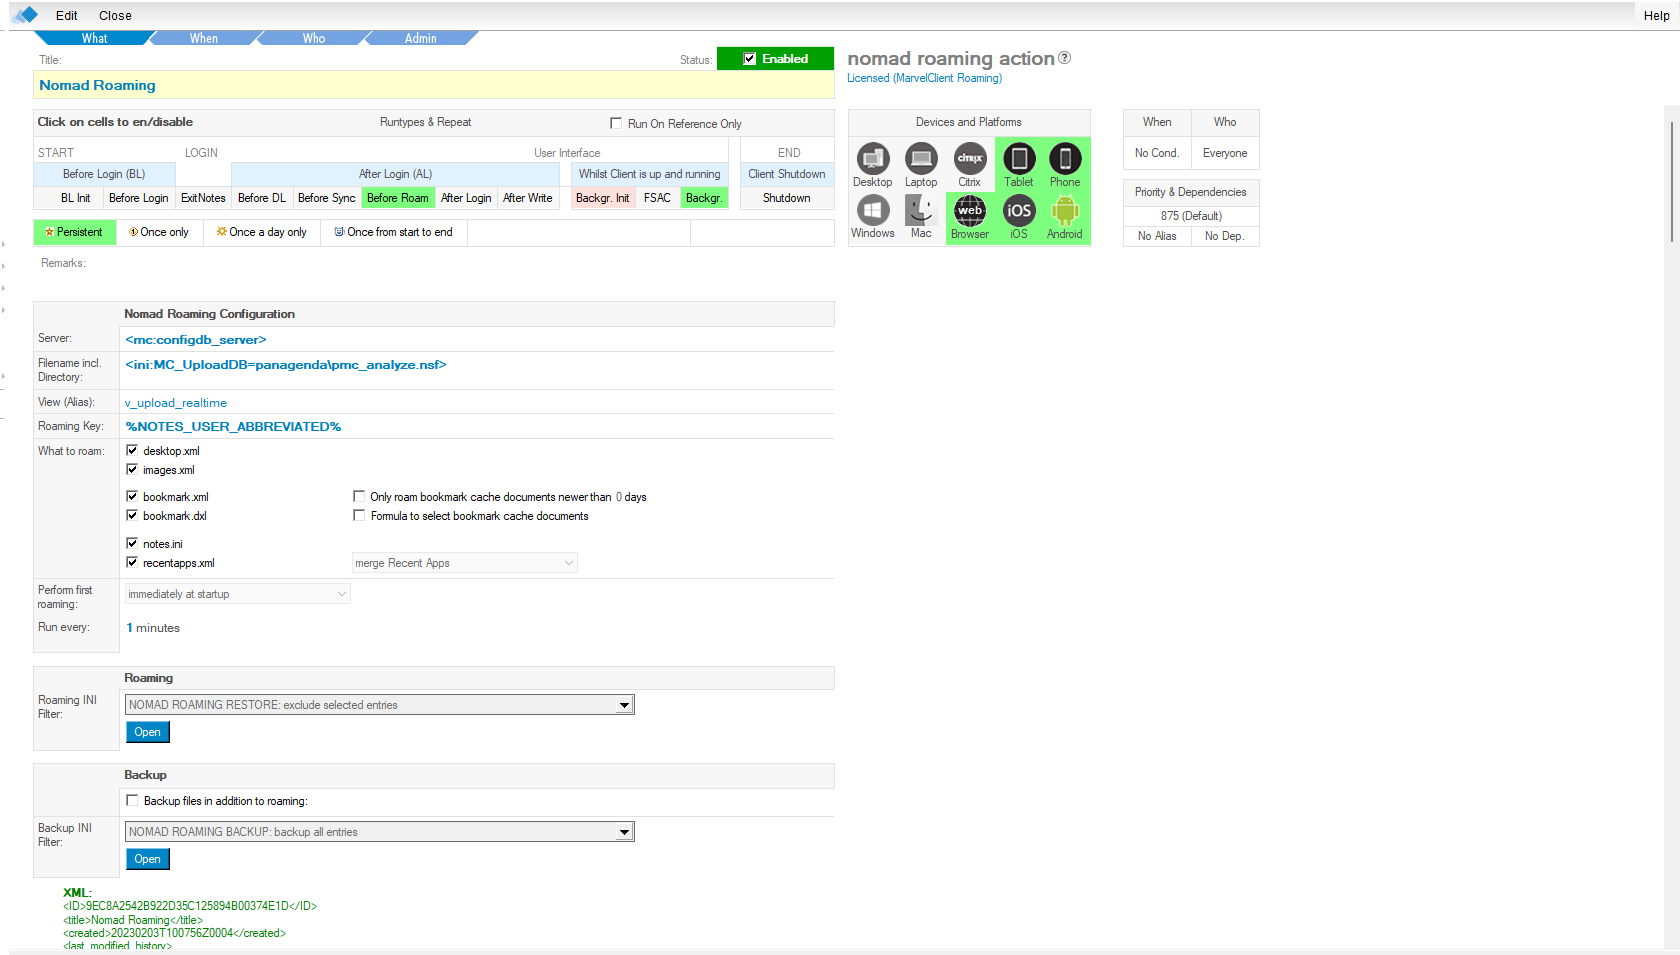This screenshot has width=1680, height=955.
Task: Open the Help menu
Action: pyautogui.click(x=1656, y=15)
